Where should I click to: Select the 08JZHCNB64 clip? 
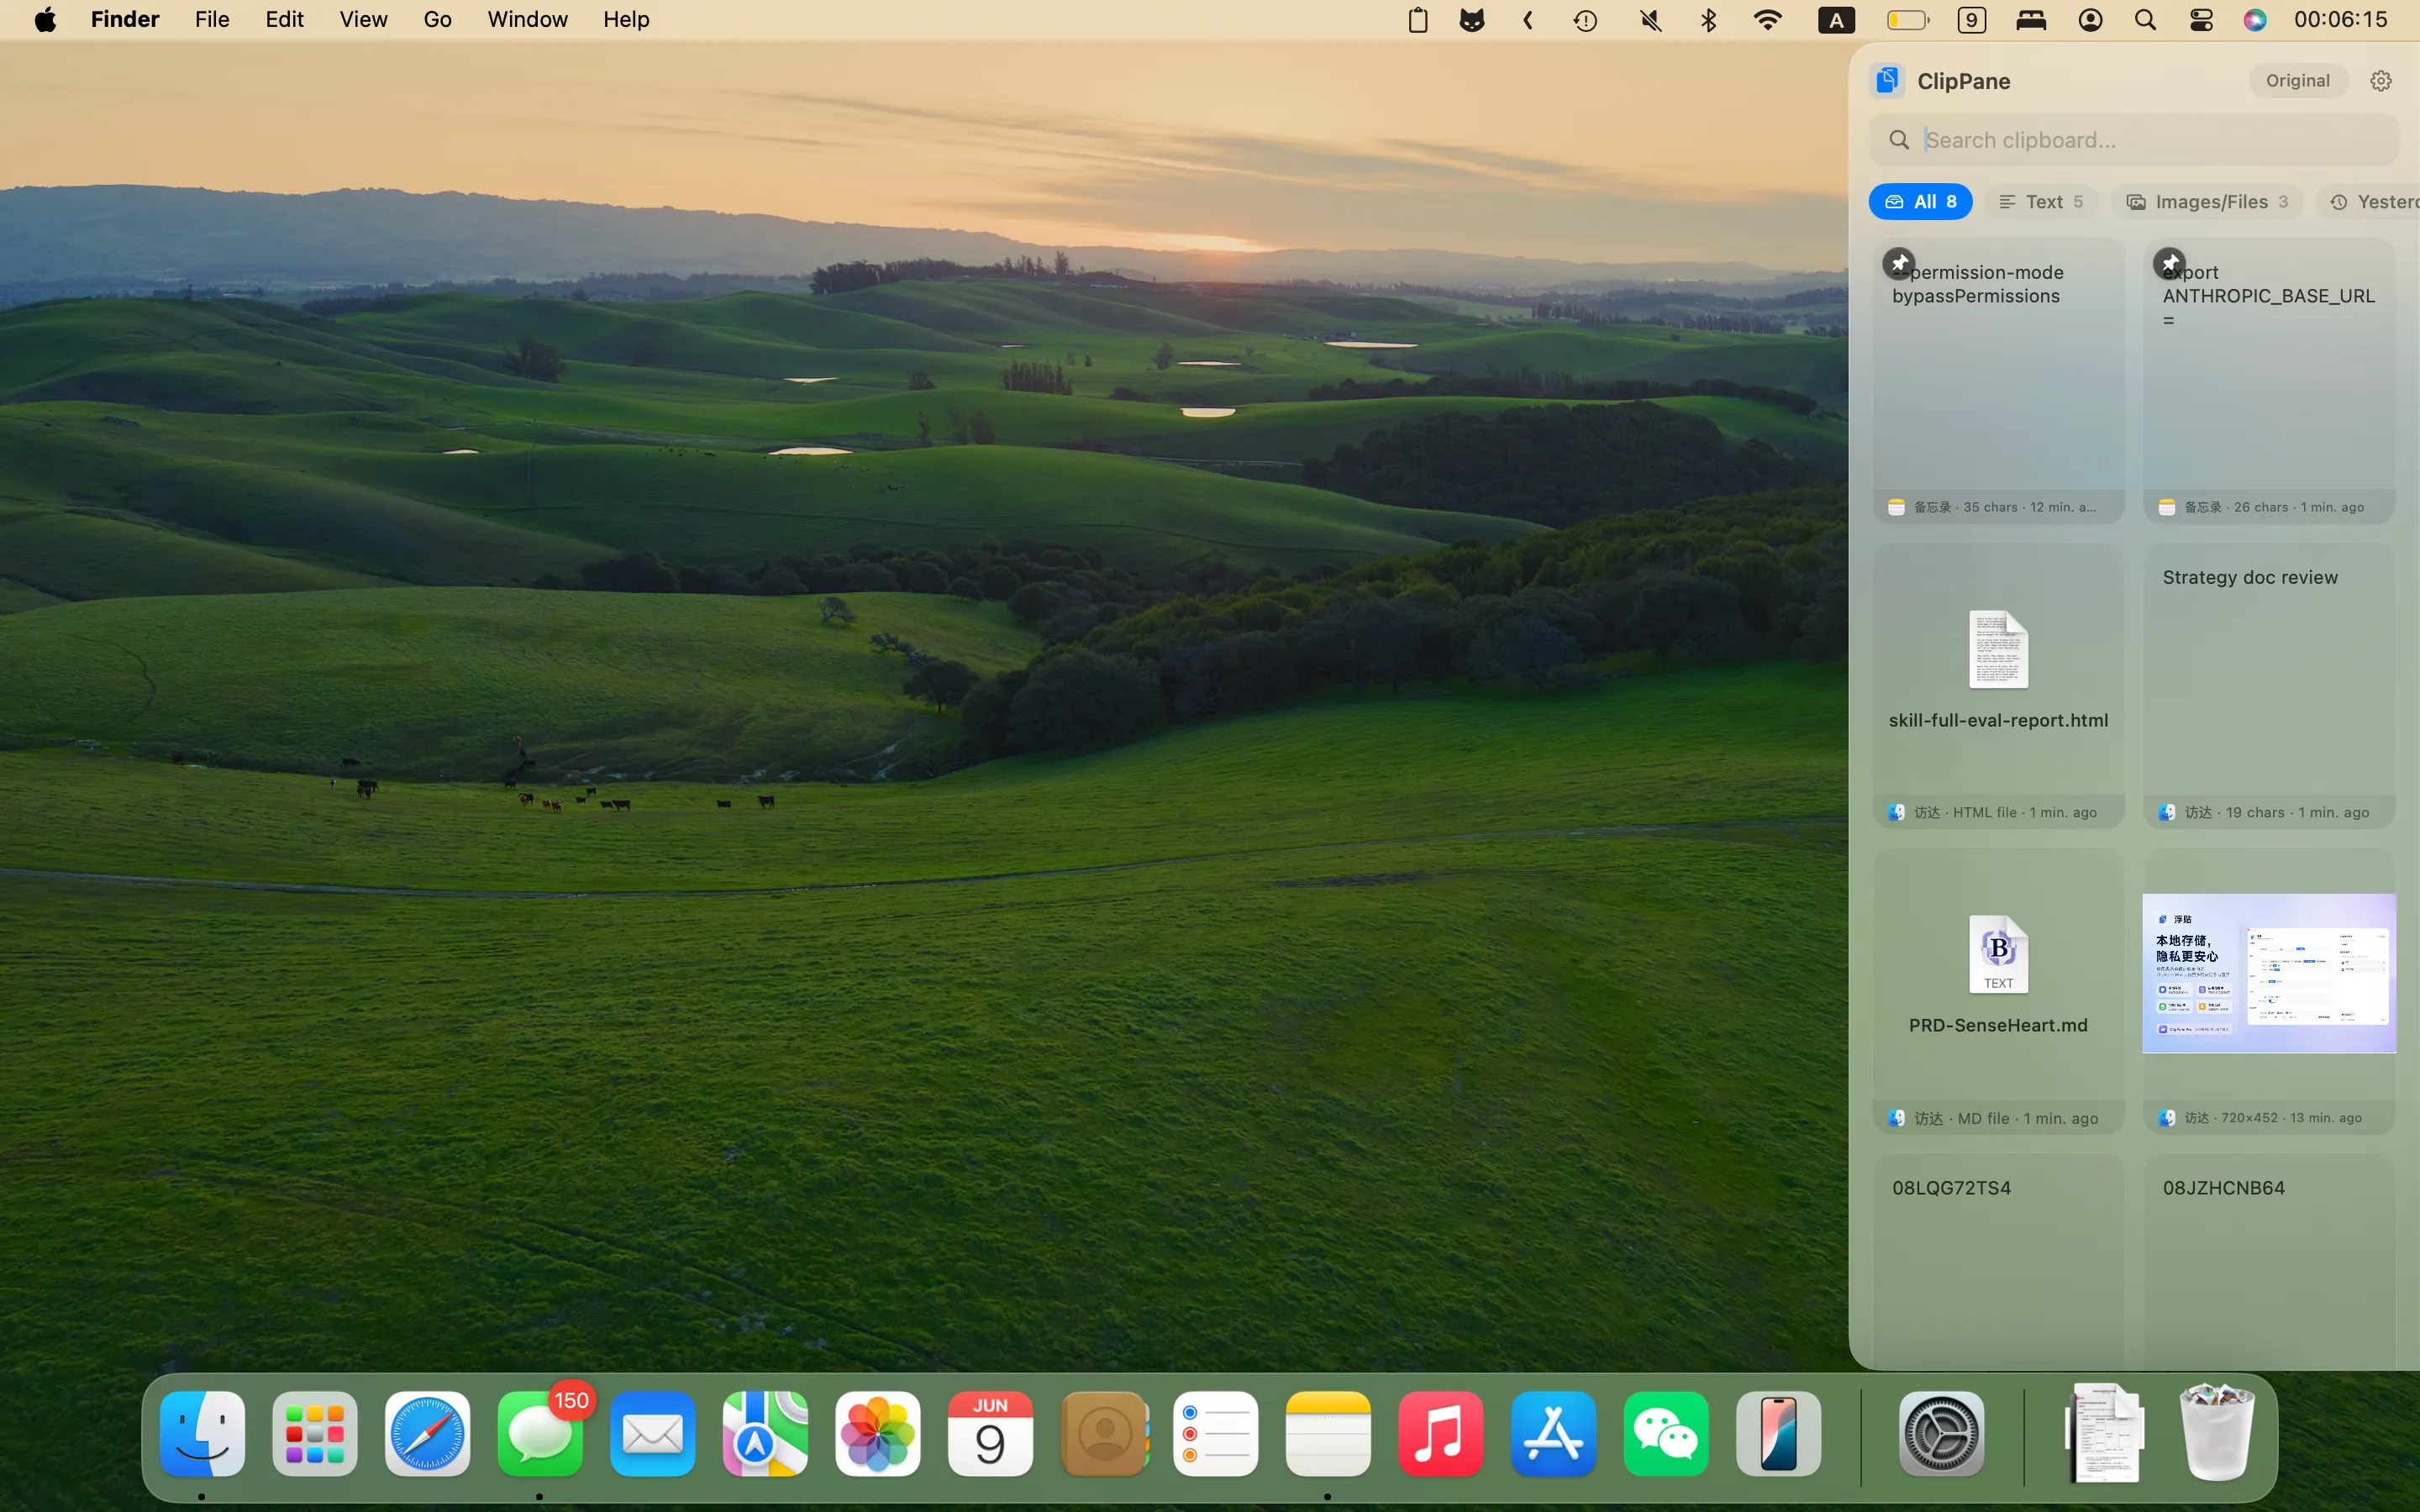click(2269, 1262)
